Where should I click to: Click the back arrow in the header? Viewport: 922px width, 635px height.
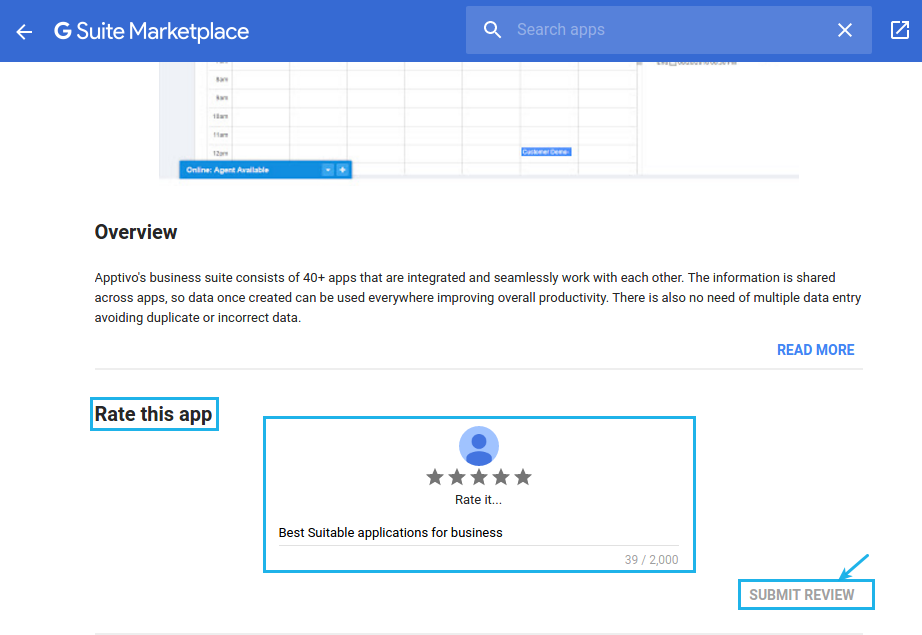tap(24, 31)
